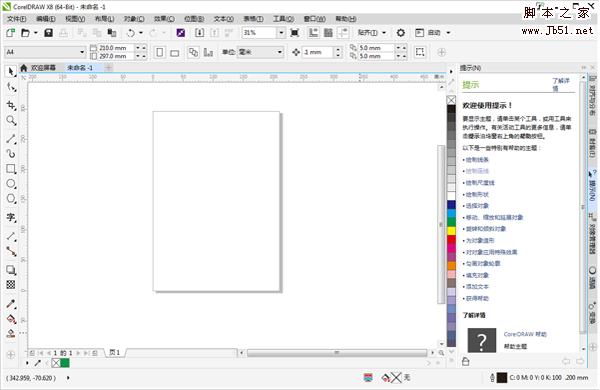Set page to portrait orientation

click(160, 52)
